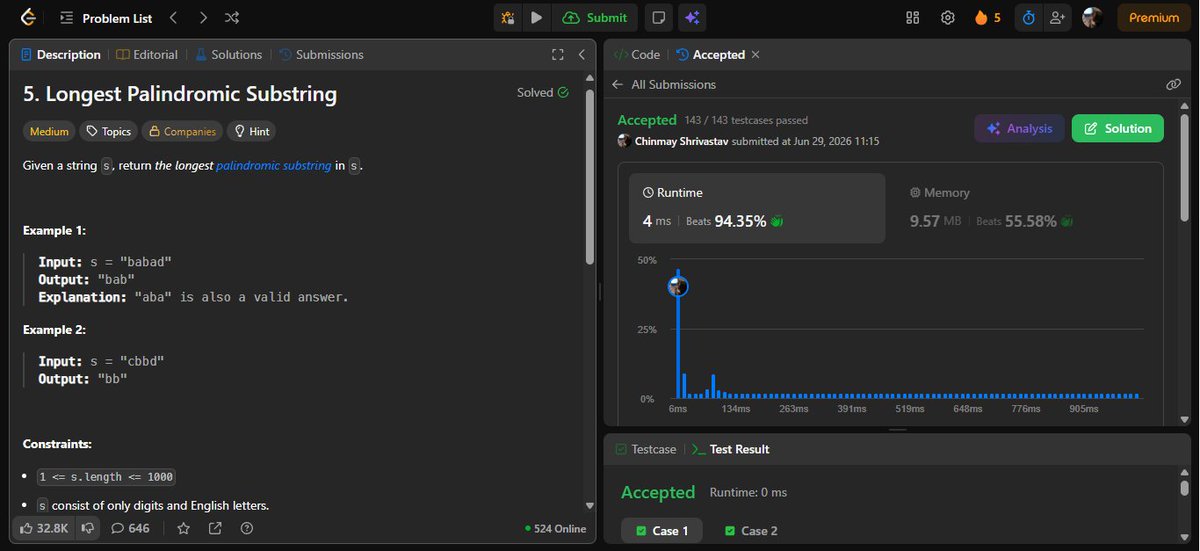Switch to the Editorial tab
1200x551 pixels.
click(148, 55)
